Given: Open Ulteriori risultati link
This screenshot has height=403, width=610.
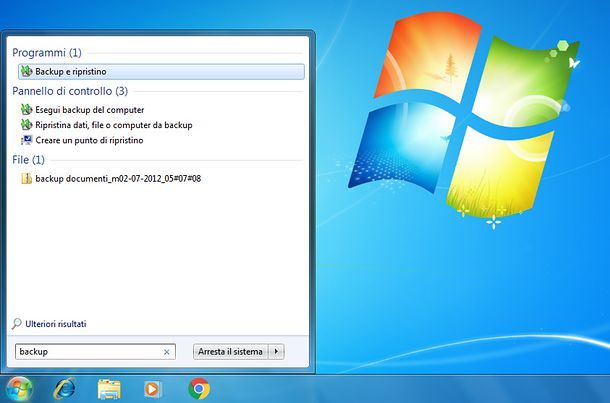Looking at the screenshot, I should click(x=56, y=324).
